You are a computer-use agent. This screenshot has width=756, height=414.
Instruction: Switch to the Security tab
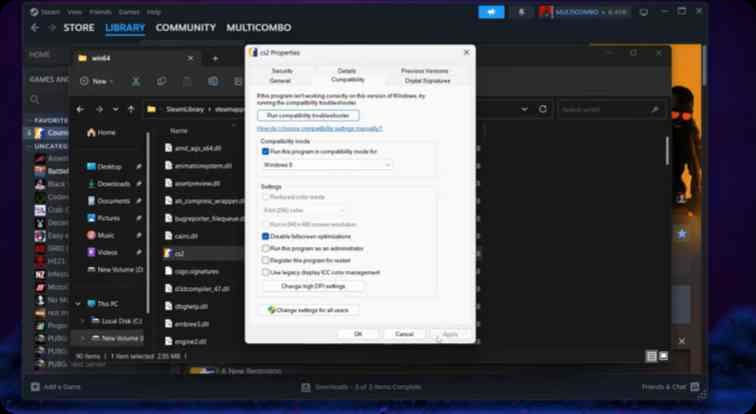pos(282,71)
